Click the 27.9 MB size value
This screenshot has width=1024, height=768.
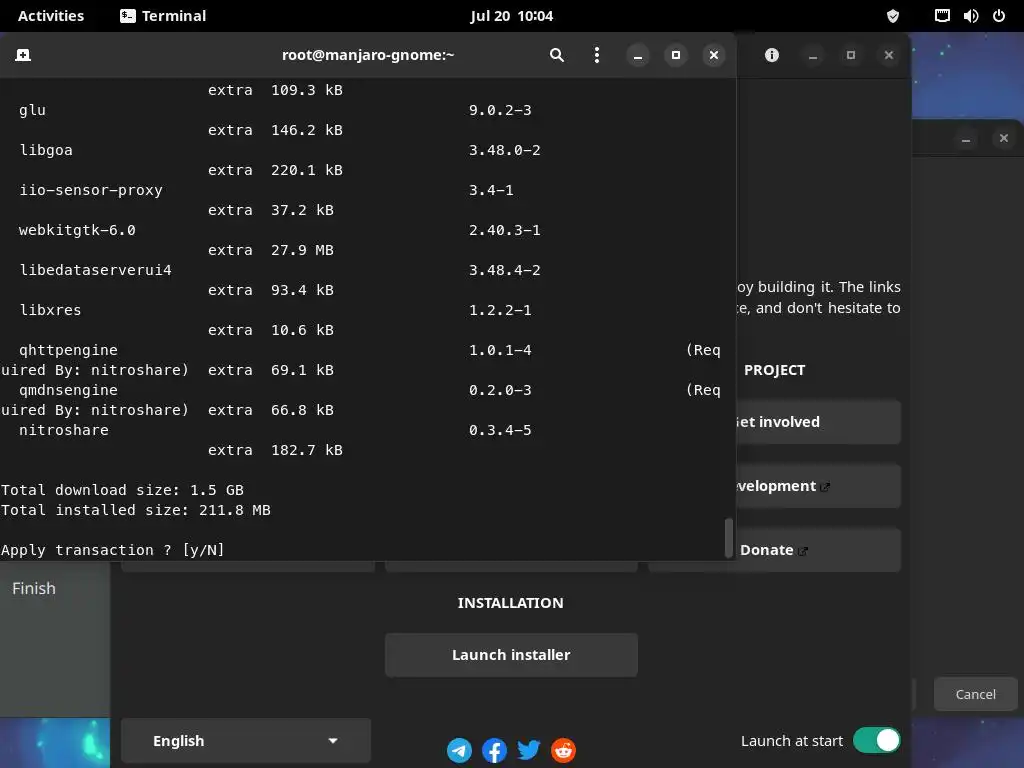pyautogui.click(x=302, y=250)
